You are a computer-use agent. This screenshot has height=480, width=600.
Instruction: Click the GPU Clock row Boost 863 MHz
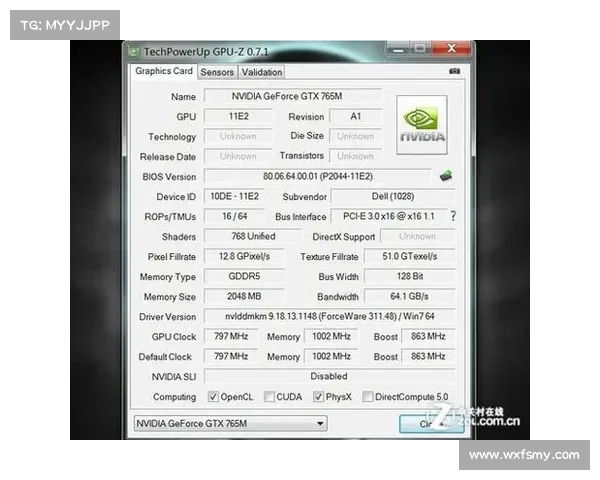tap(428, 336)
